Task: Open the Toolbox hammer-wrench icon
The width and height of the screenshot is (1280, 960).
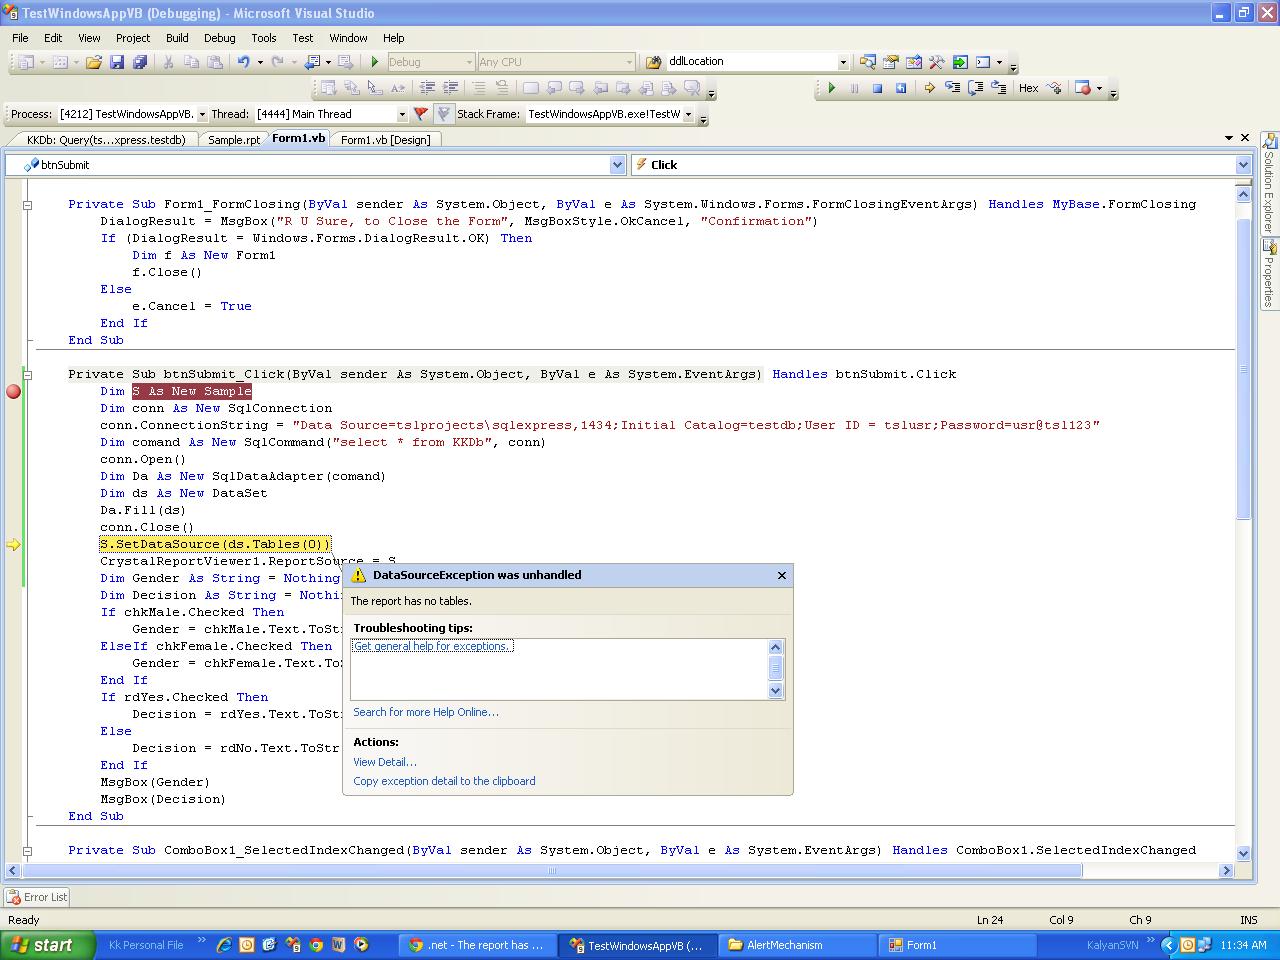Action: [x=937, y=62]
